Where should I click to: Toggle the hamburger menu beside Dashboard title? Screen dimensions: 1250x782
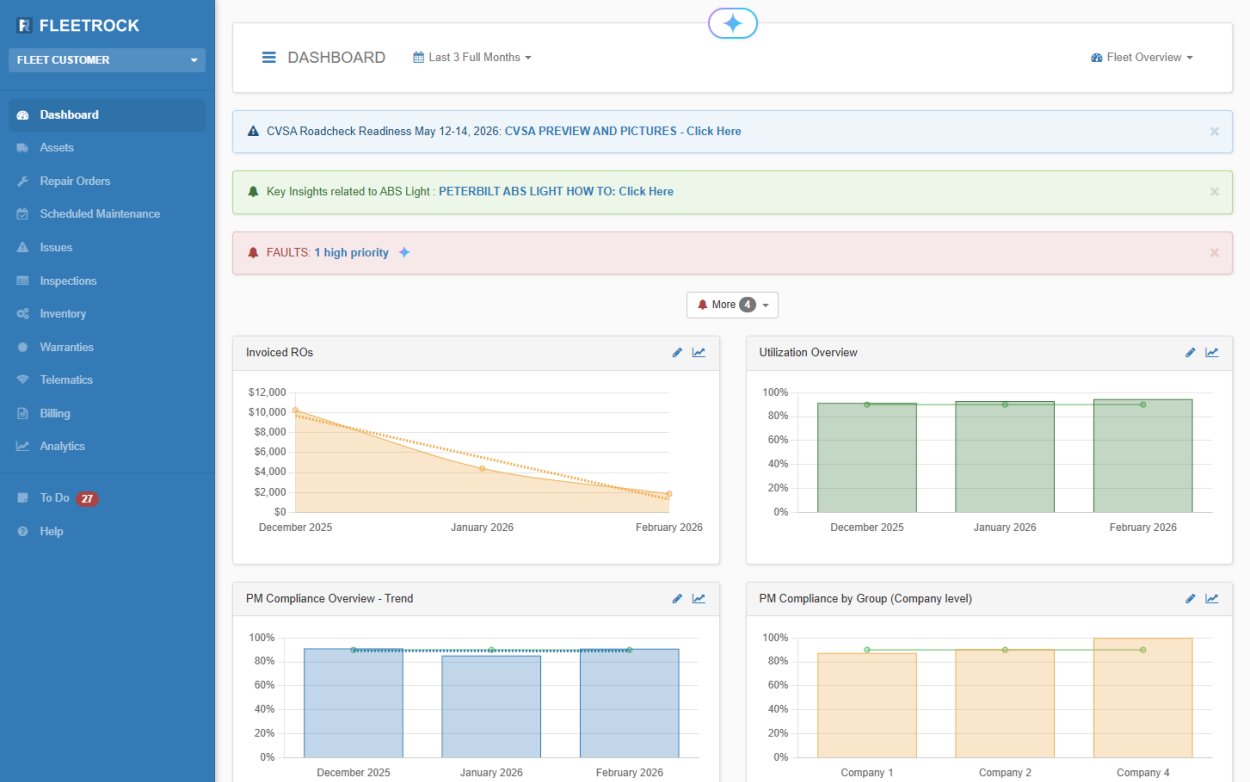point(269,58)
